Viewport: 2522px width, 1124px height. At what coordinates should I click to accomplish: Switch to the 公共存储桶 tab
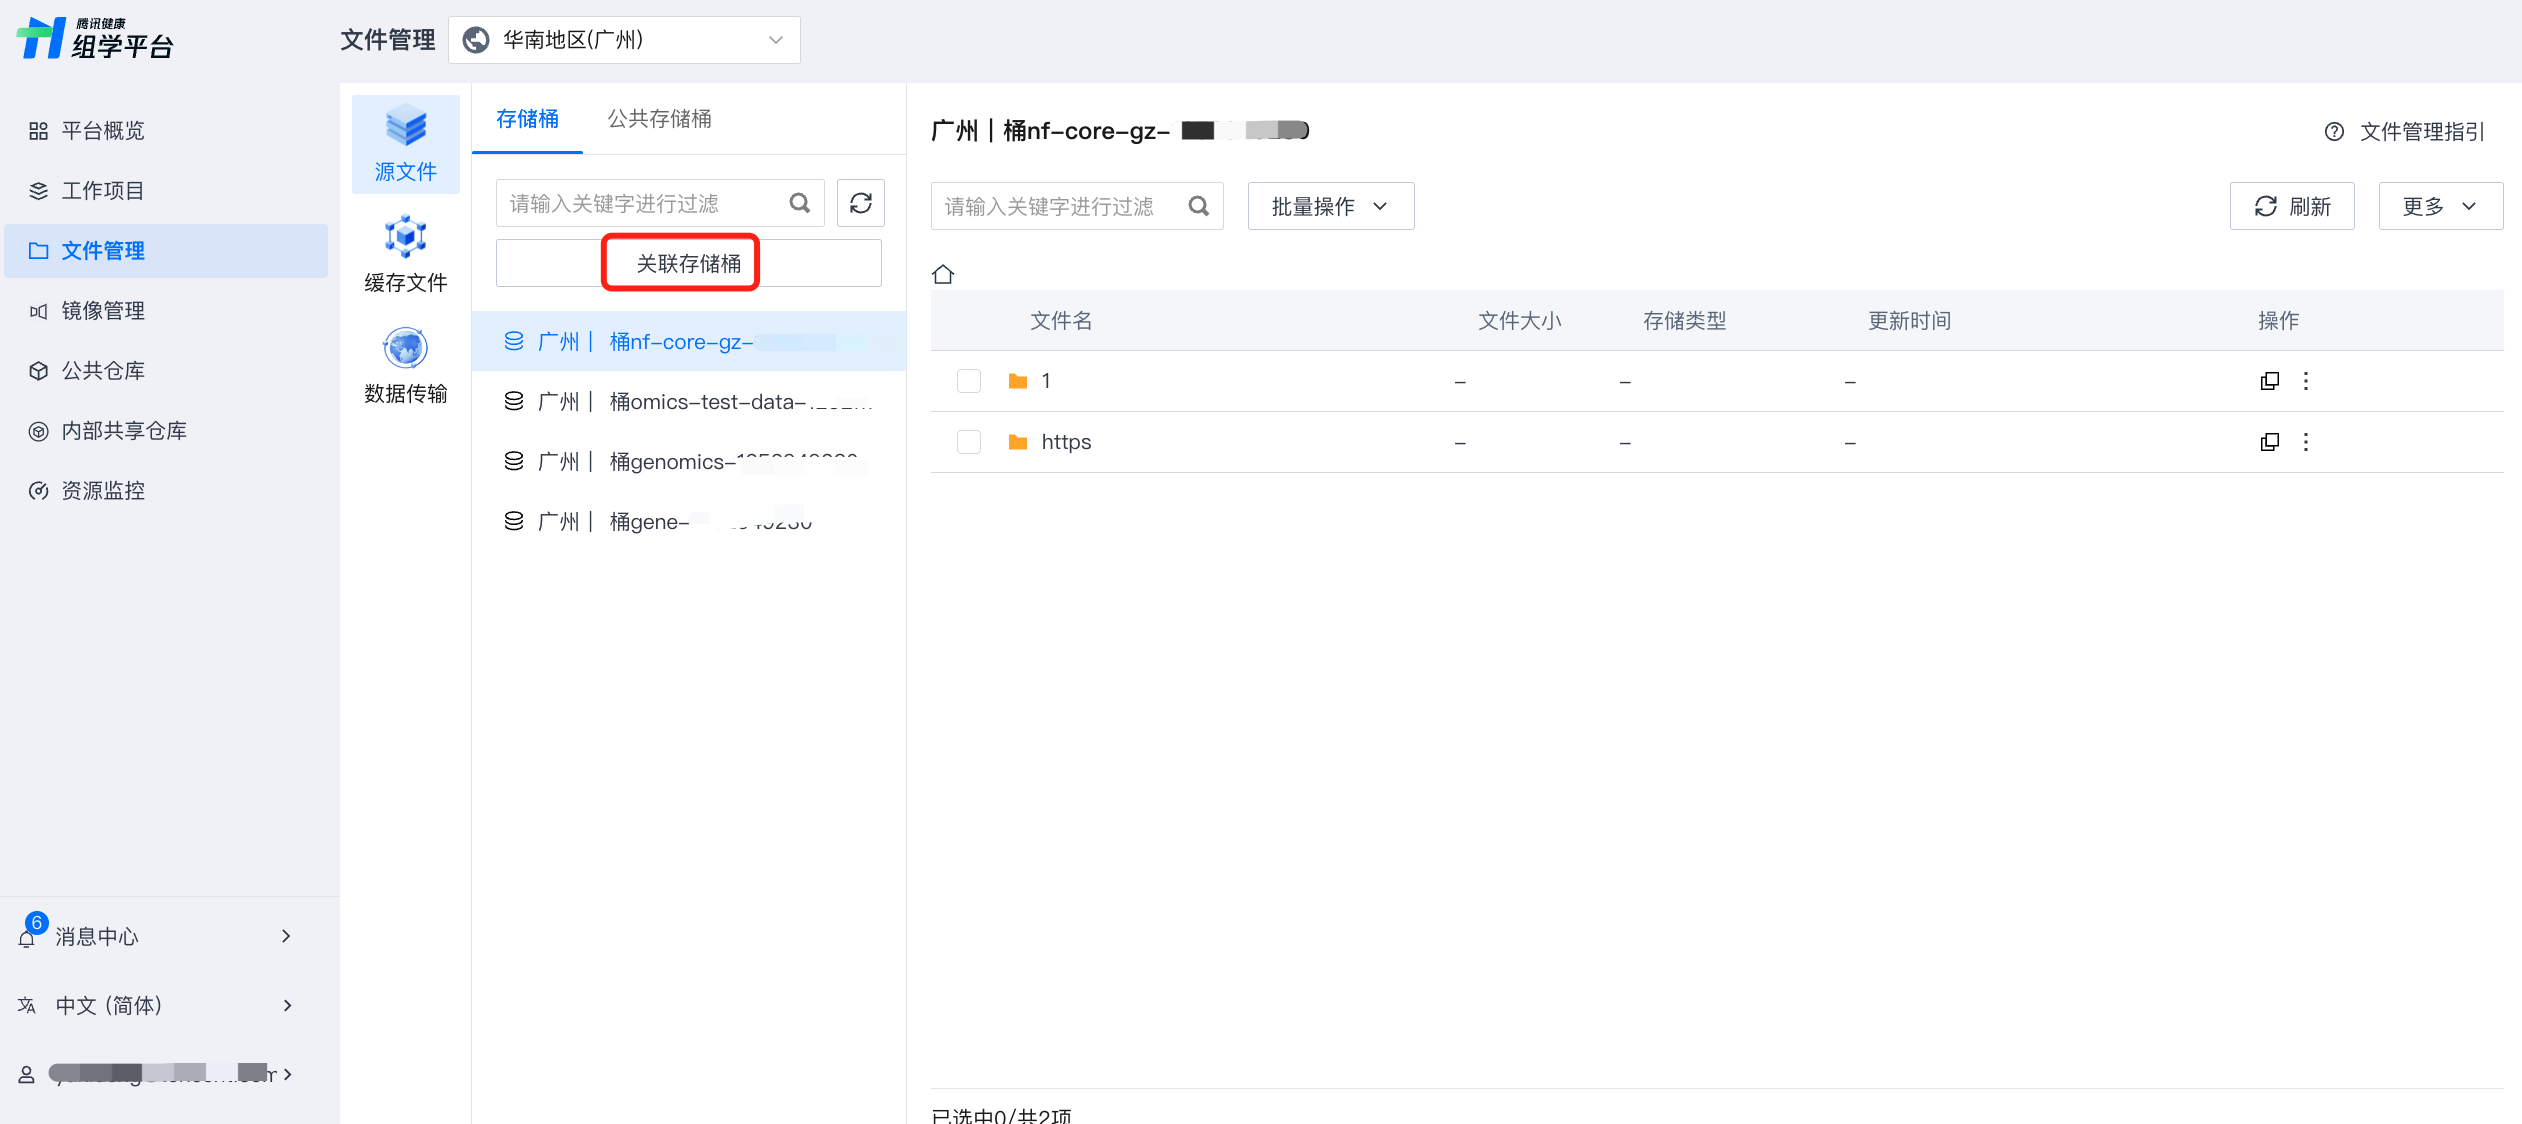pyautogui.click(x=659, y=119)
